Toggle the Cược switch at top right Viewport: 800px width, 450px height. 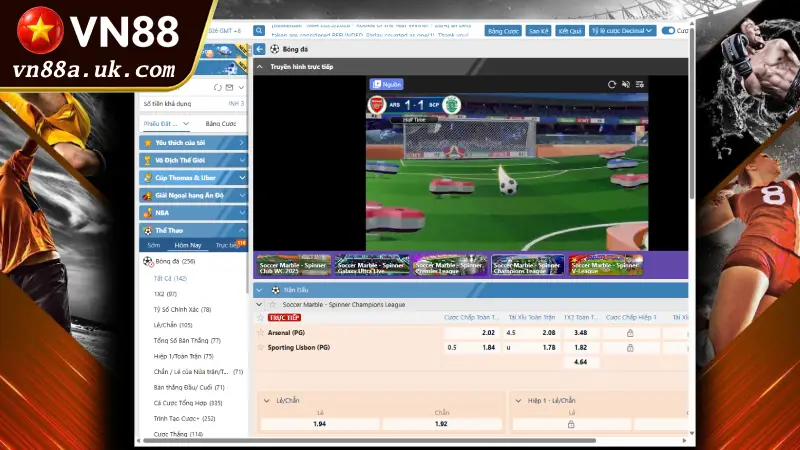pyautogui.click(x=668, y=31)
